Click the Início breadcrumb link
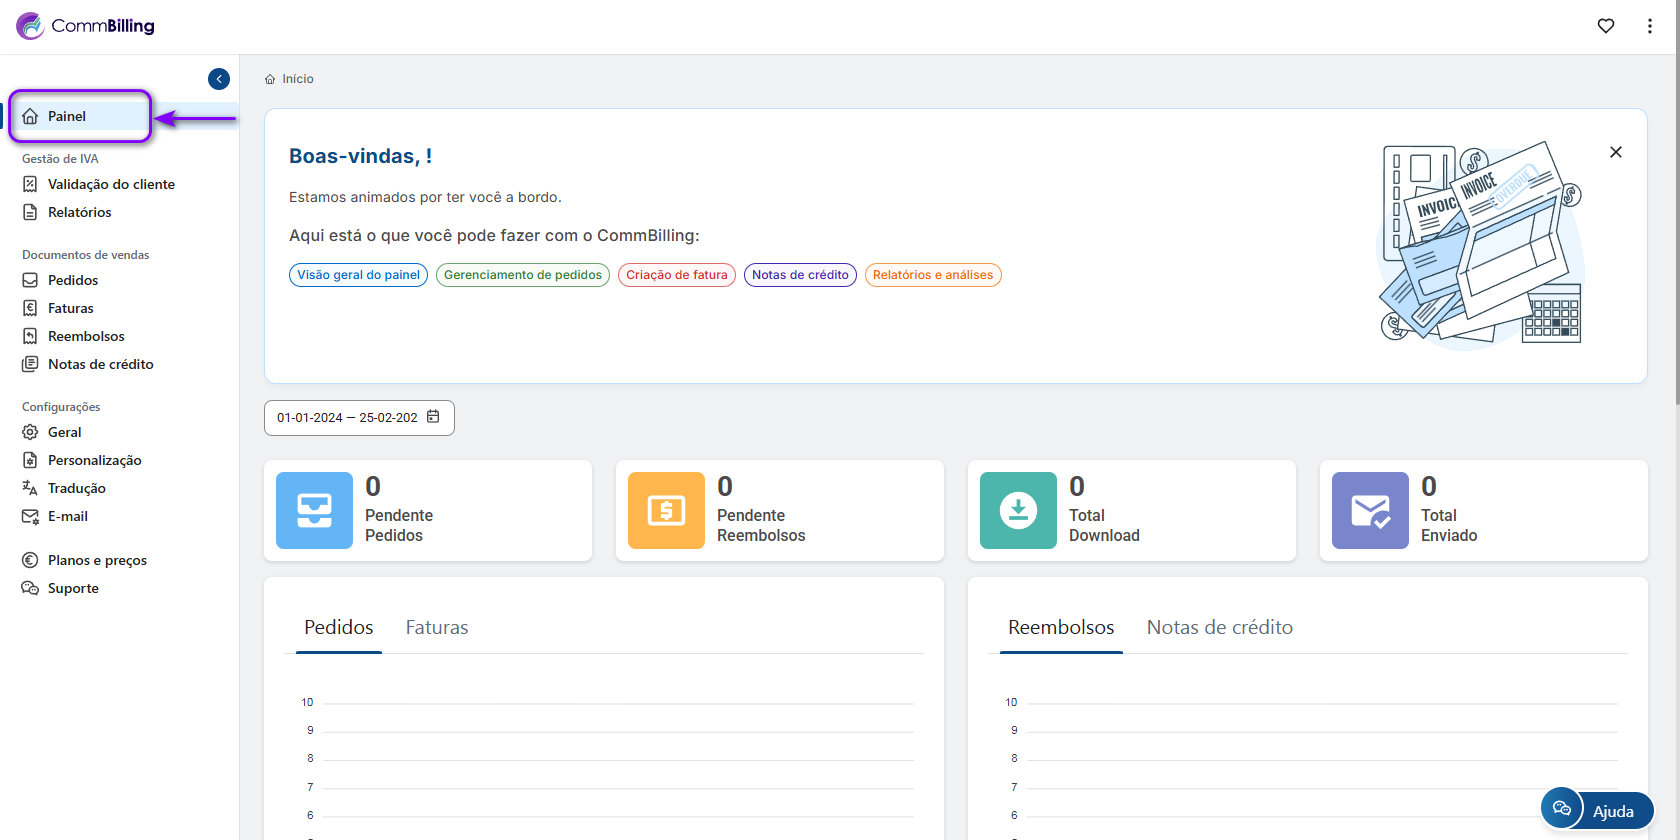This screenshot has width=1680, height=840. [x=297, y=79]
